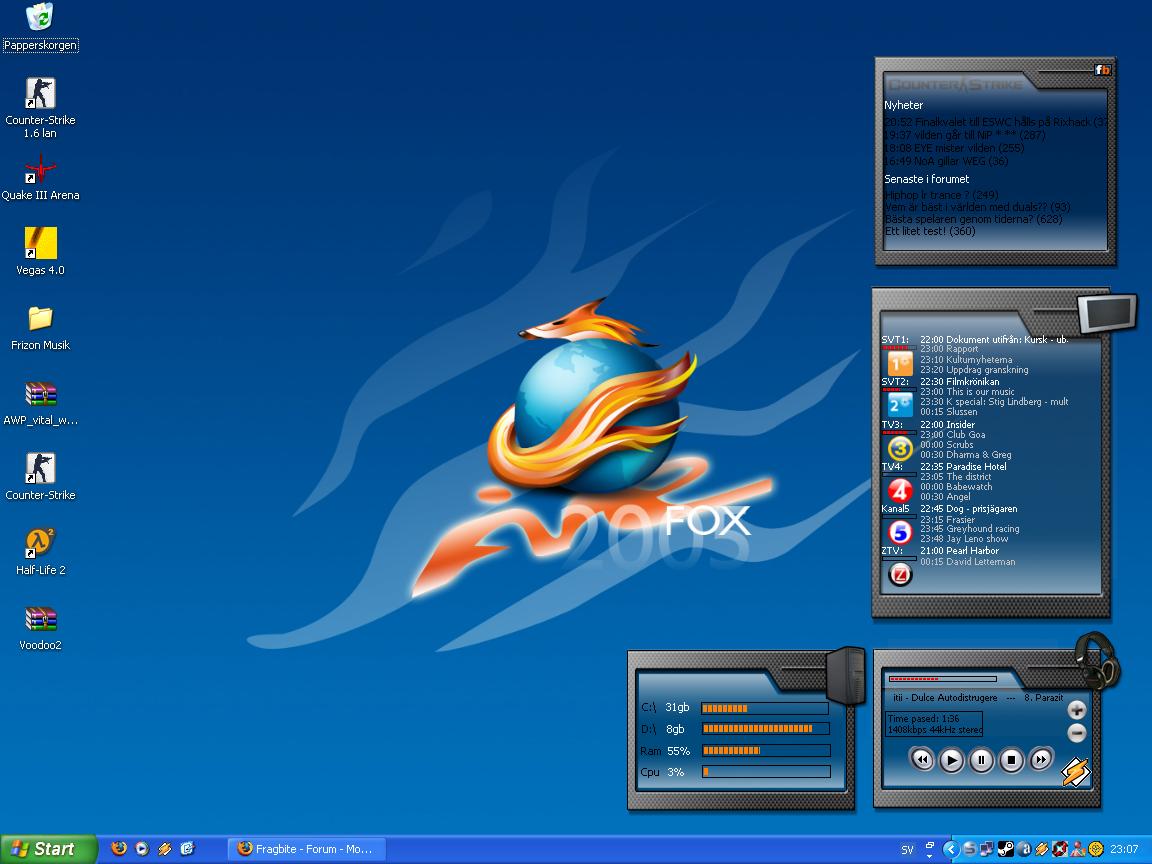
Task: Play the track in the player widget
Action: pos(951,759)
